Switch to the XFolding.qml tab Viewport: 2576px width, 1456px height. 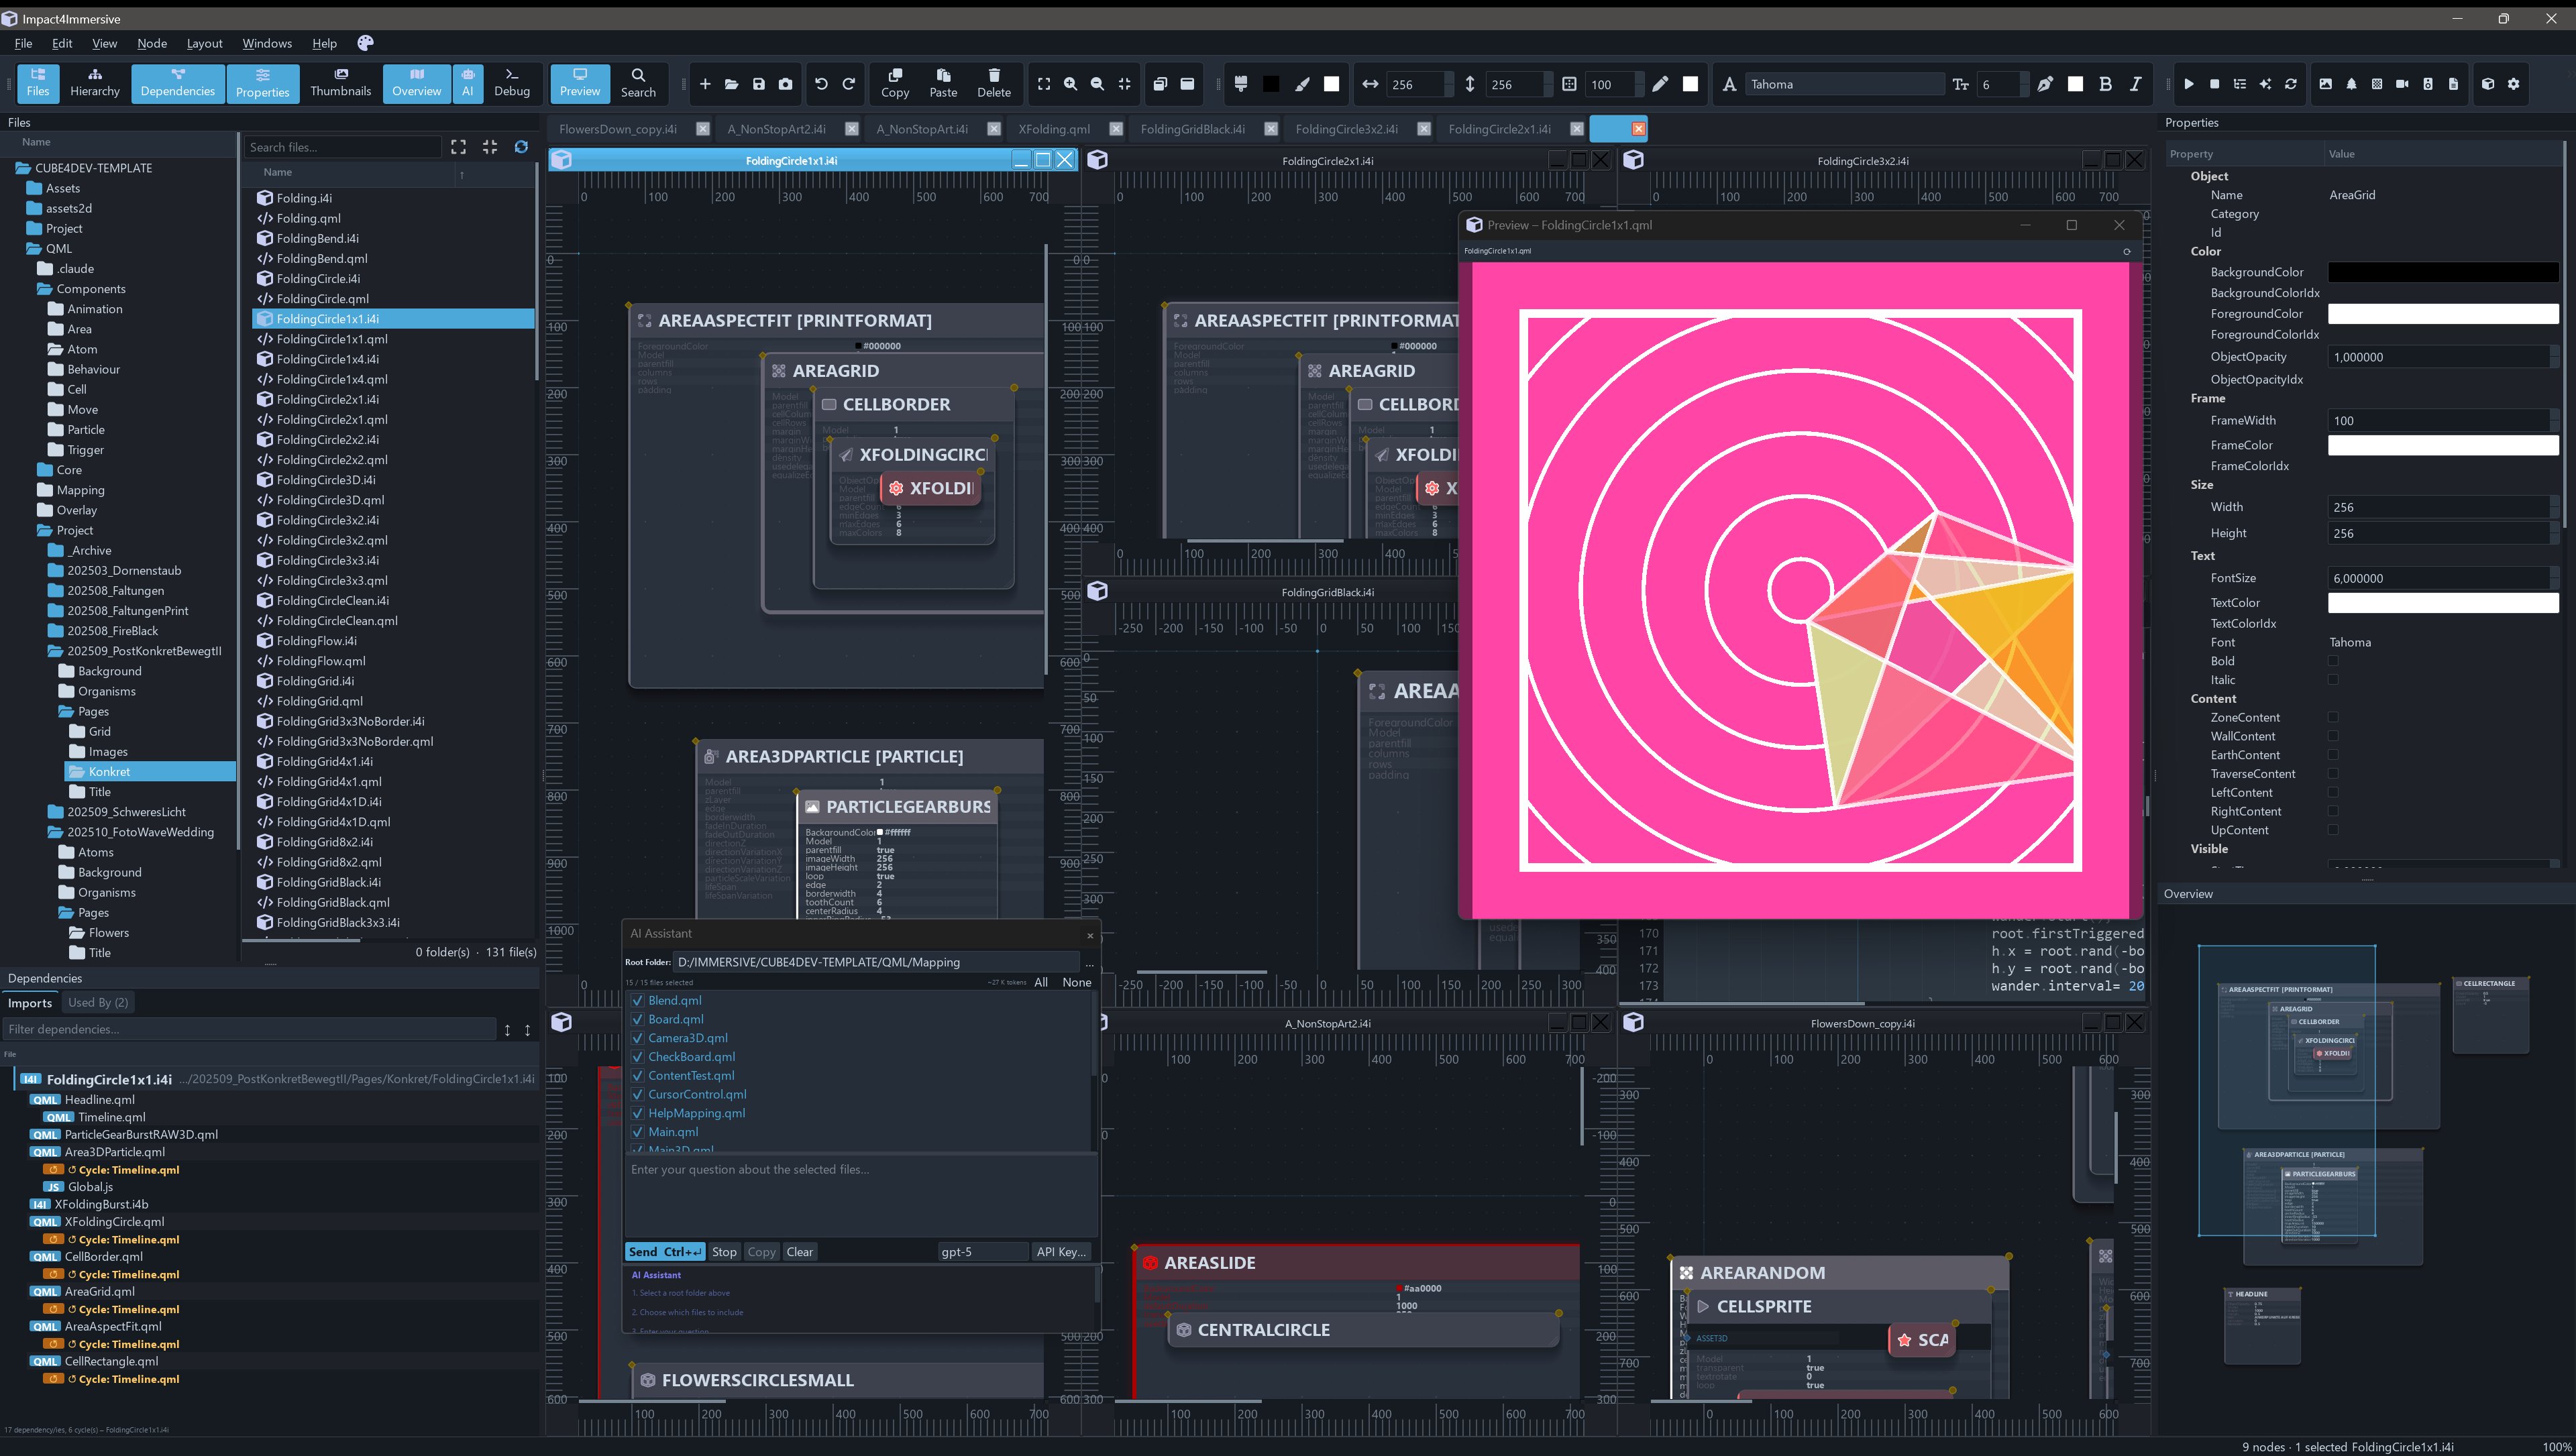point(1054,129)
